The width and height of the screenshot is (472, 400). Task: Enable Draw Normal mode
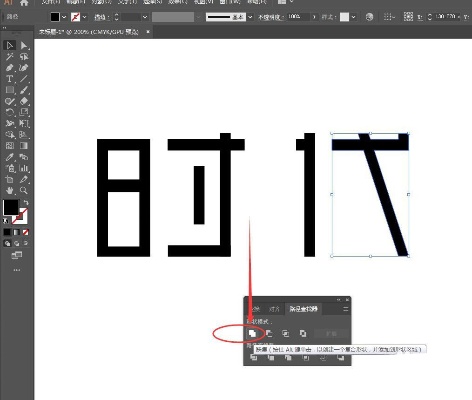coord(7,243)
